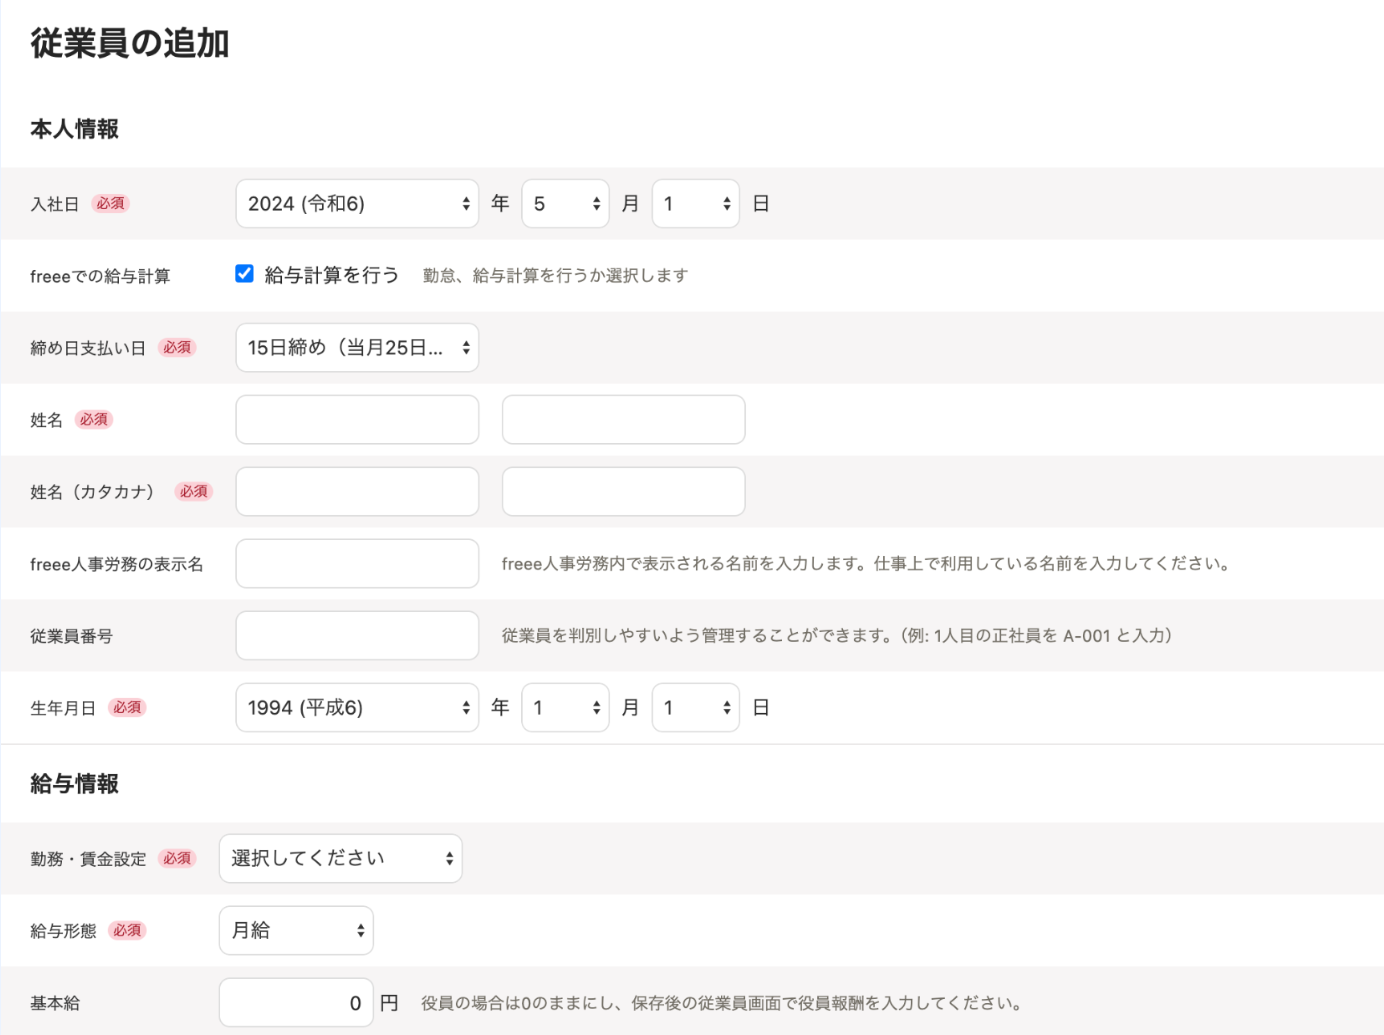Click the 従業員を判別しやすいよう hint text
1384x1035 pixels.
click(837, 635)
